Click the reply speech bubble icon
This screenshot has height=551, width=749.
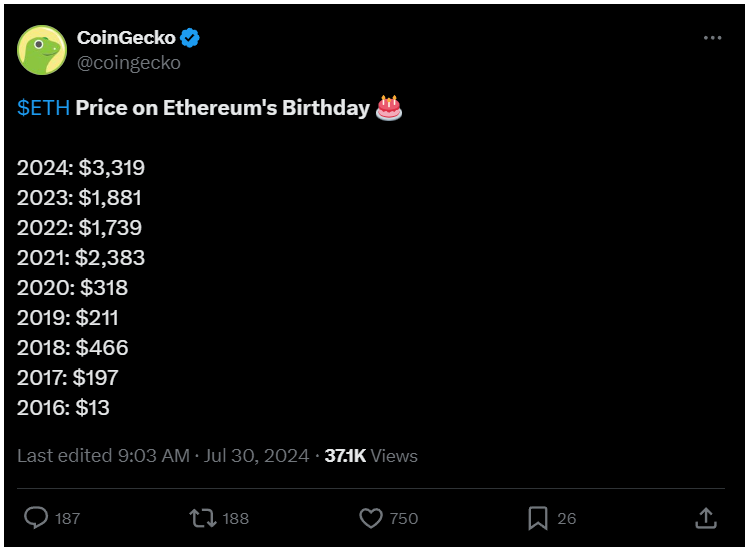pos(36,518)
